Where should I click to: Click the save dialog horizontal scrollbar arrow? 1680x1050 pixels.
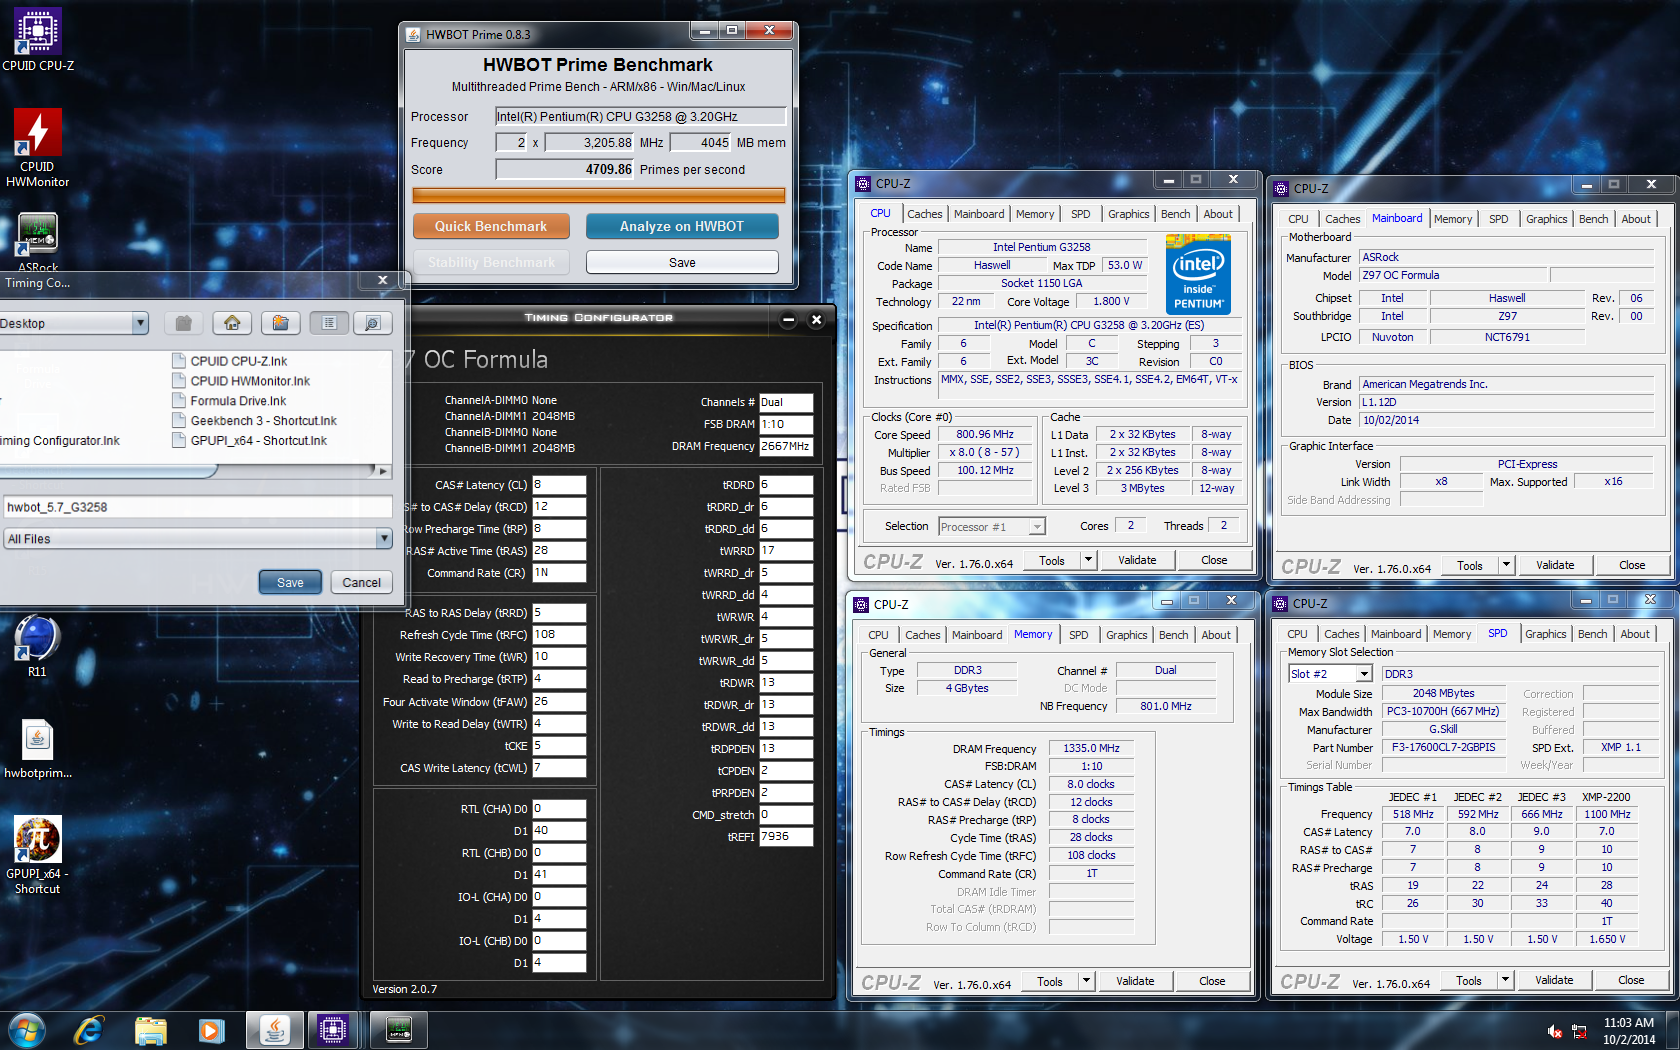[x=382, y=470]
